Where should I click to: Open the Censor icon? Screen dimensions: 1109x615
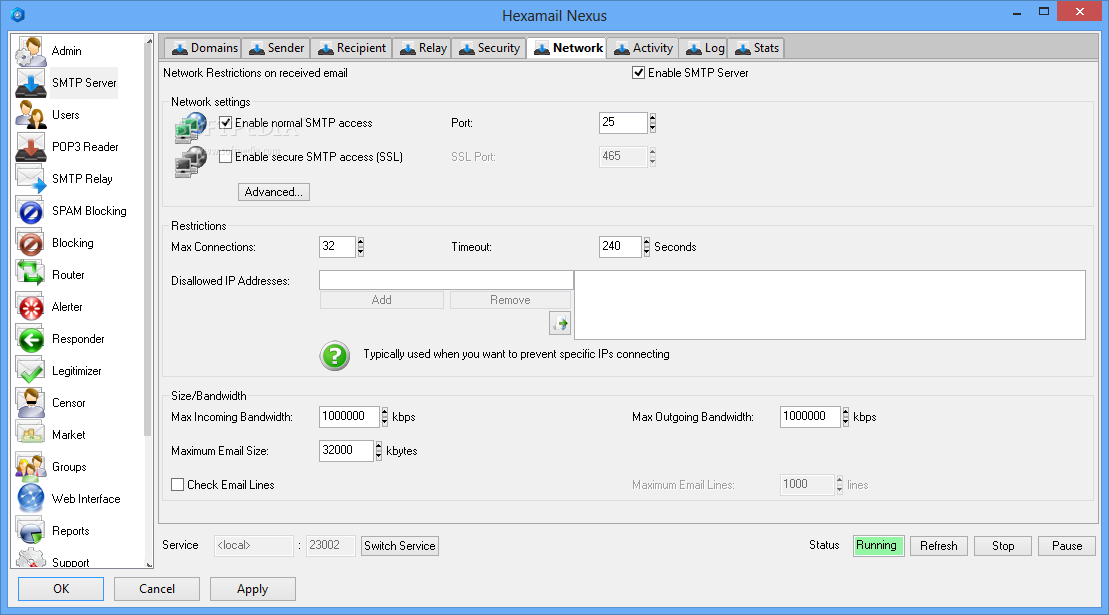click(x=30, y=403)
